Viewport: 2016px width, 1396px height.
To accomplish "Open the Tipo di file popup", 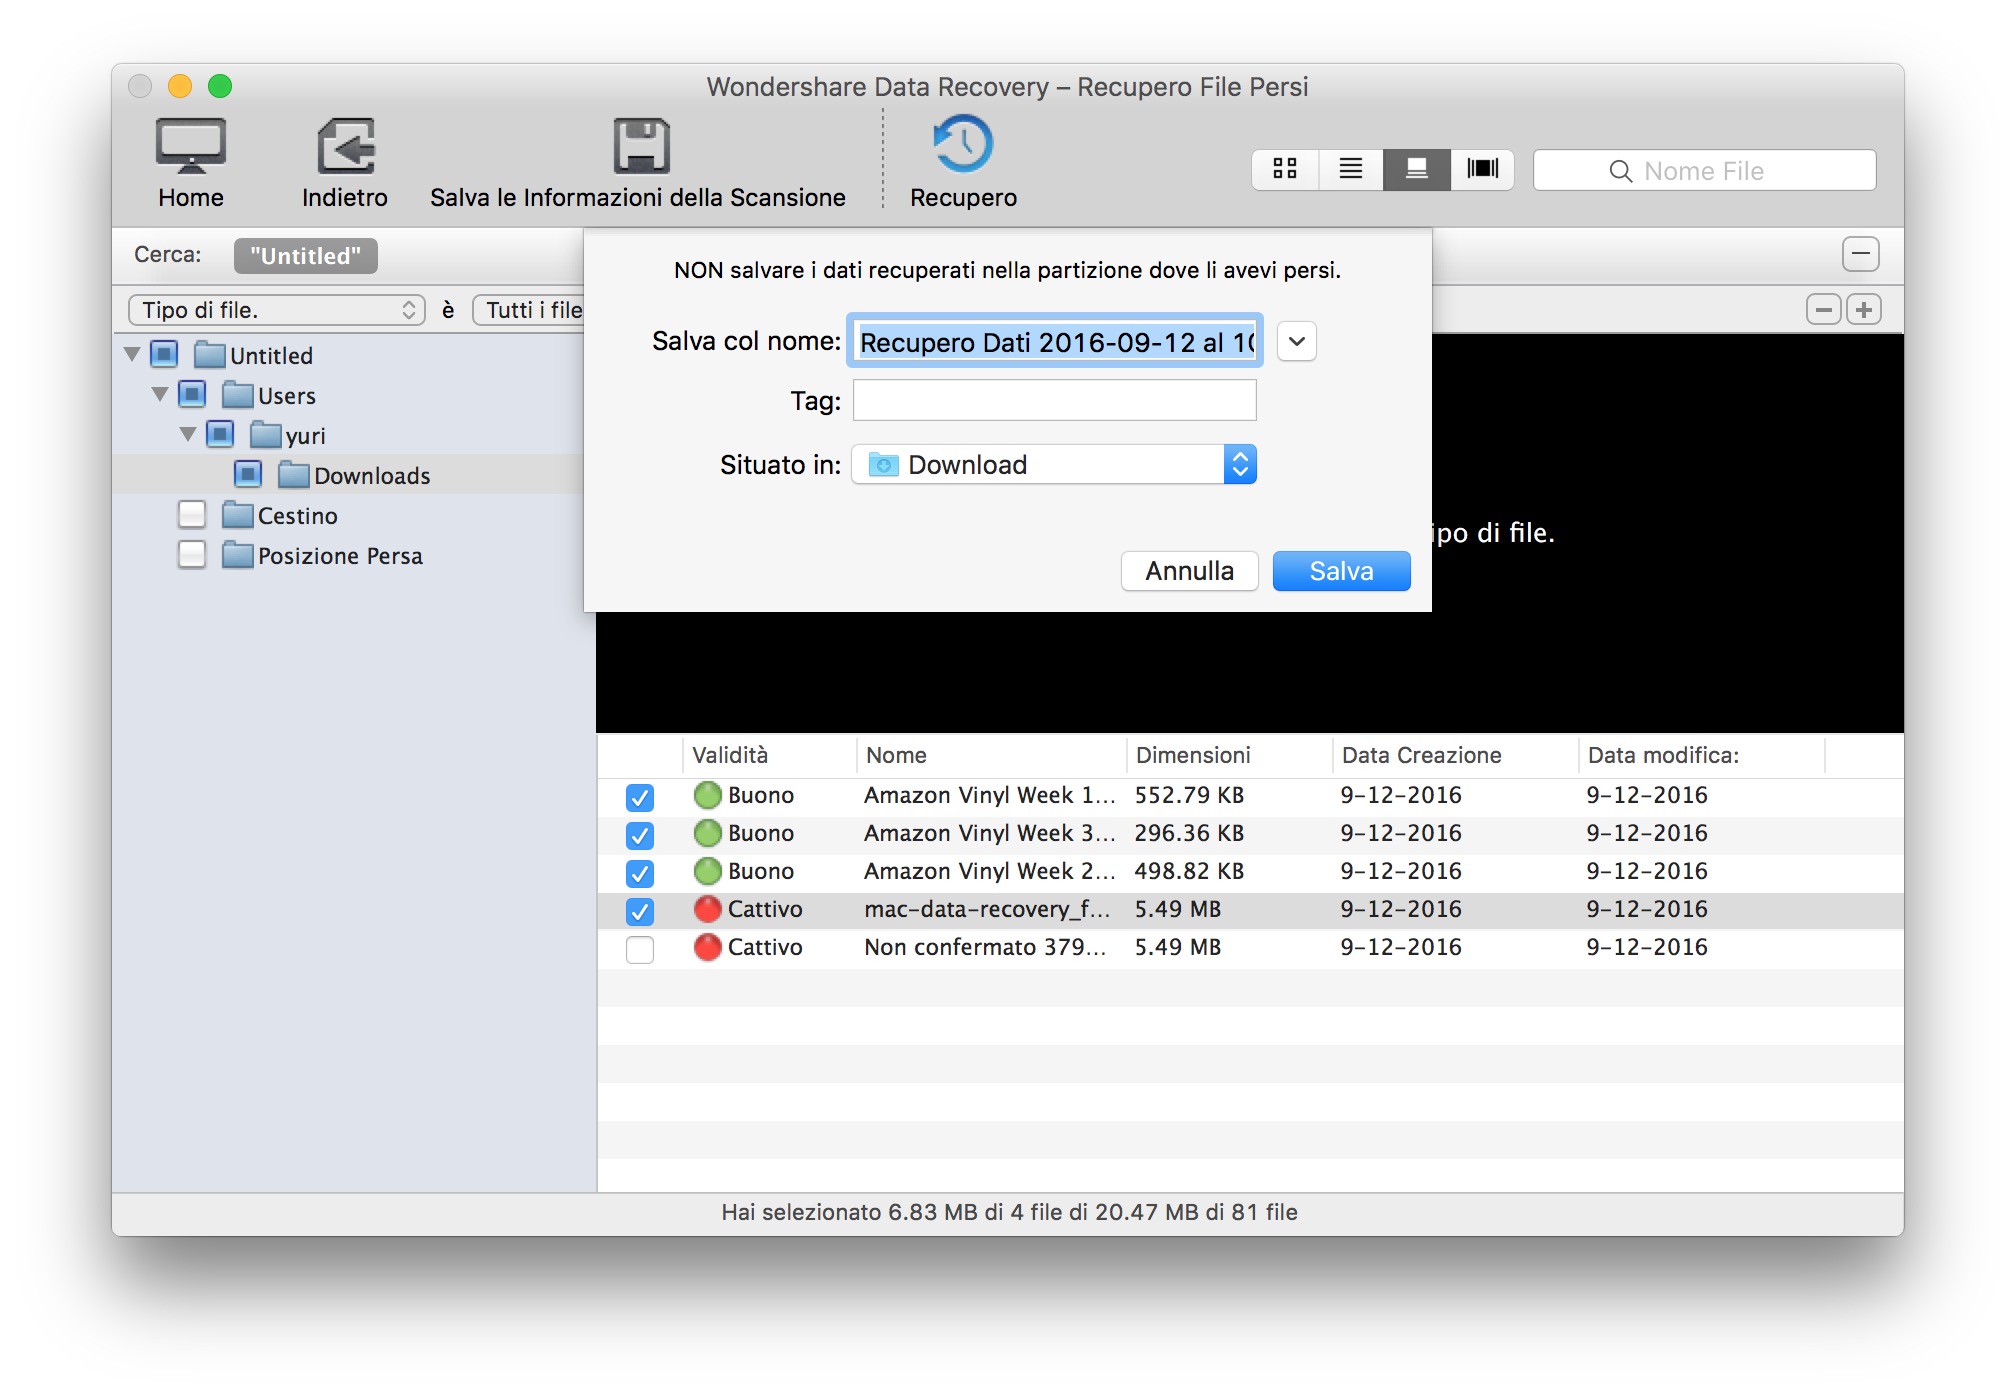I will (277, 310).
